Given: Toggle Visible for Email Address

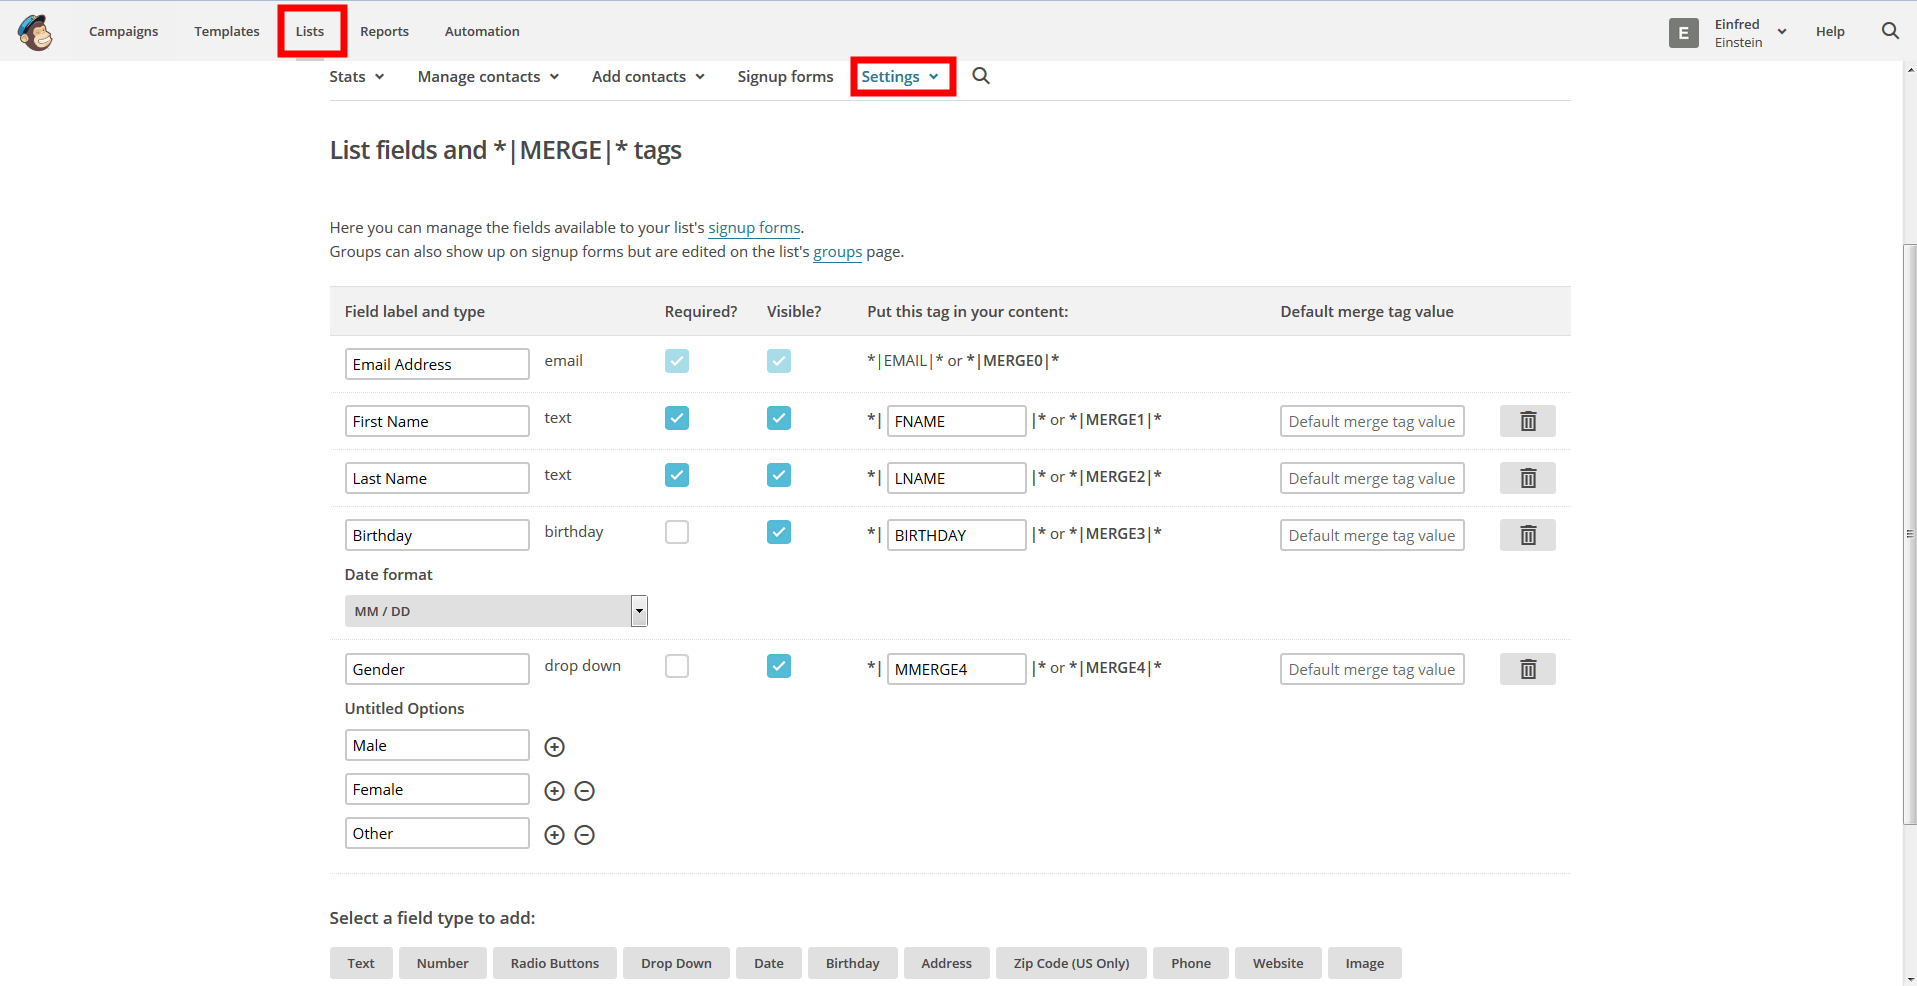Looking at the screenshot, I should click(779, 361).
